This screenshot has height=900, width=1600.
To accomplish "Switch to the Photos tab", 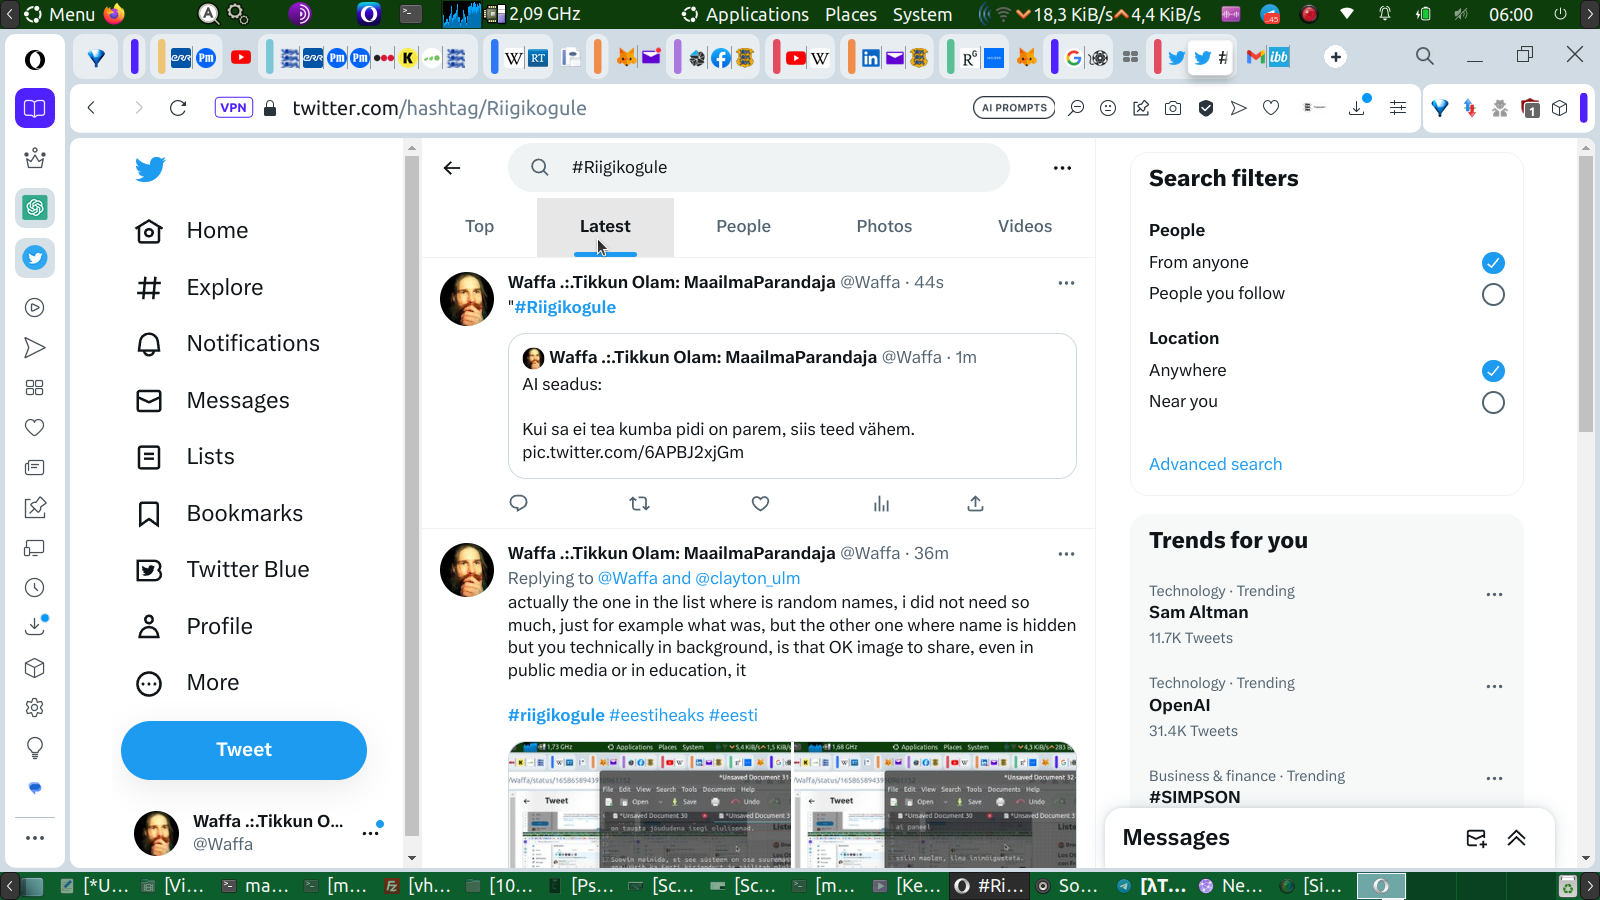I will coord(884,227).
